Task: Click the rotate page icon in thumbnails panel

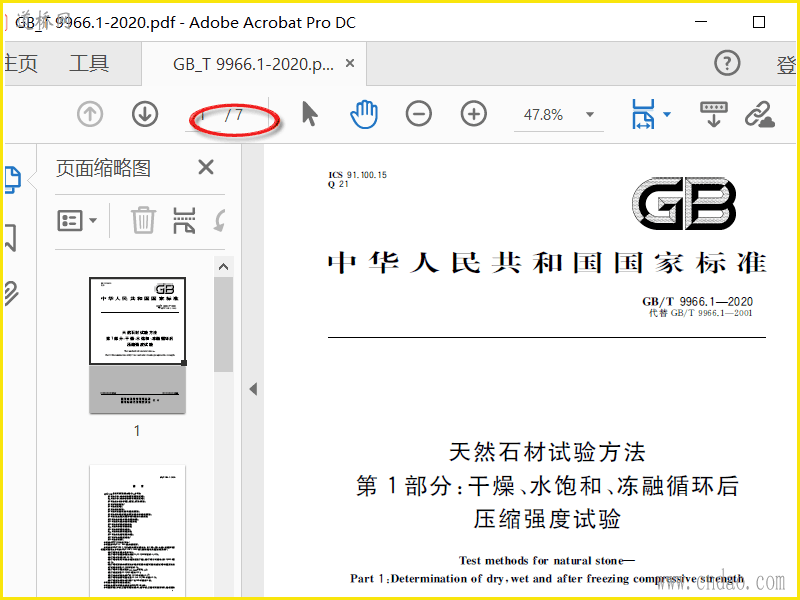Action: coord(220,221)
